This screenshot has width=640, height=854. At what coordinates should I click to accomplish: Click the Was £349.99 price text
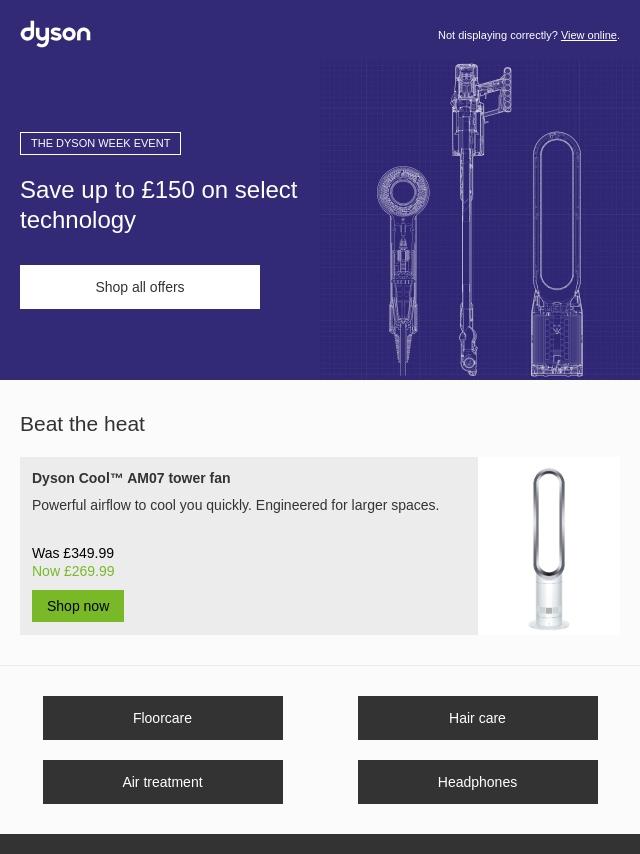pyautogui.click(x=73, y=553)
